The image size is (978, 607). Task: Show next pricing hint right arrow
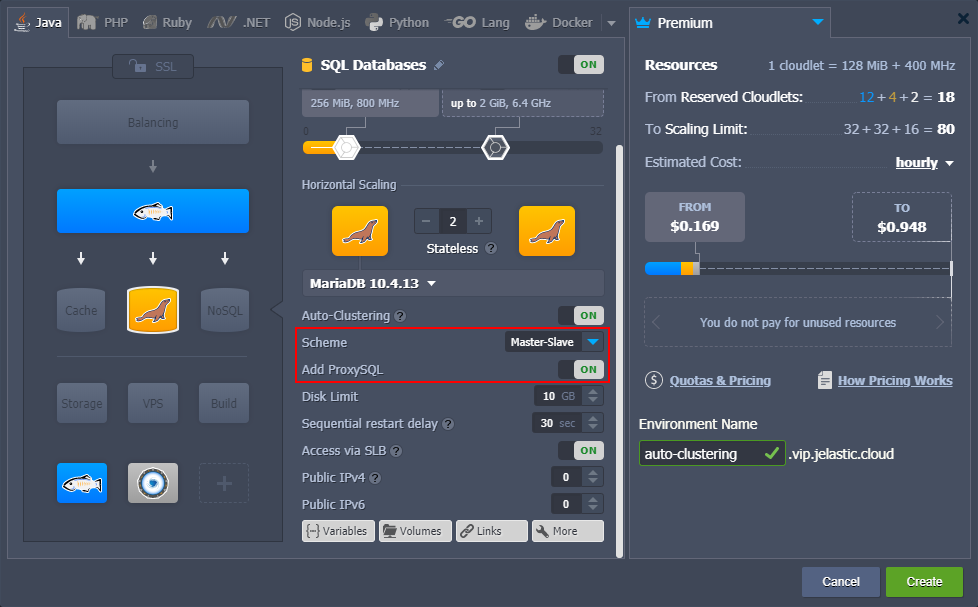940,323
